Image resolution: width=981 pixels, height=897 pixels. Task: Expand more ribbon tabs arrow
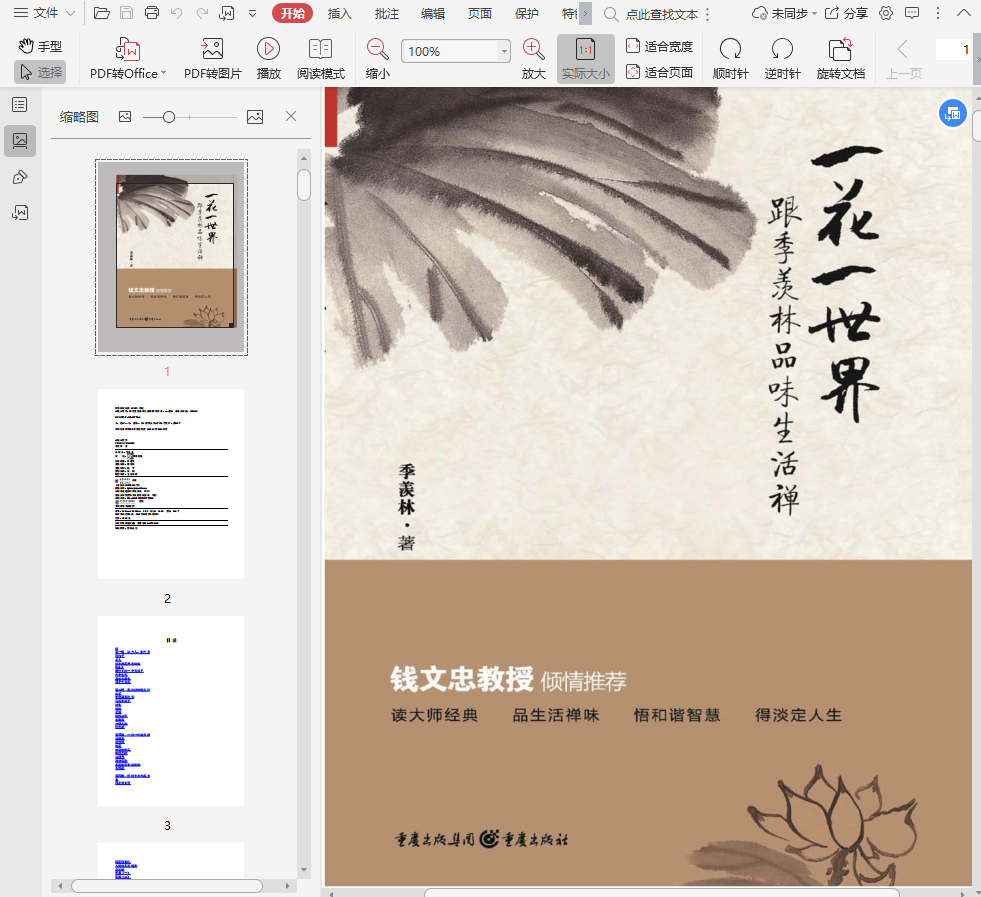tap(585, 13)
